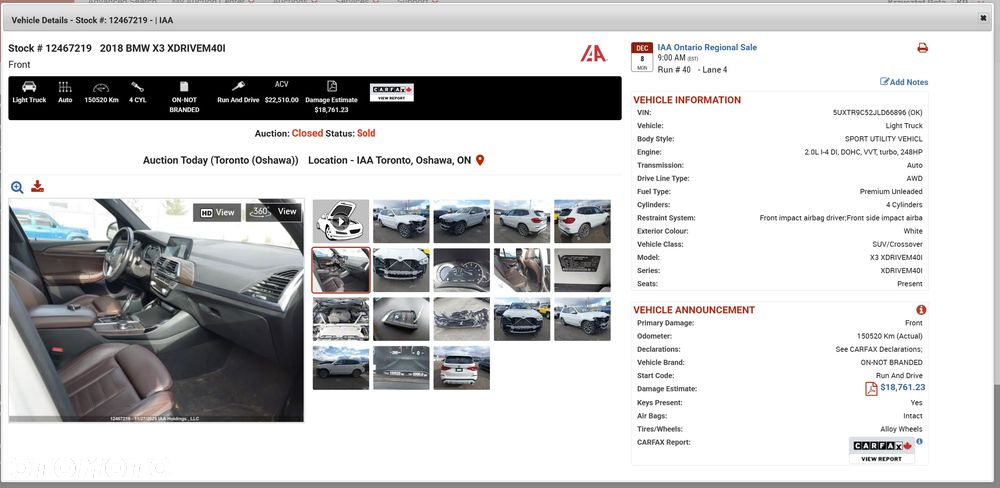Open CARFAX report in black info bar
This screenshot has height=488, width=1000.
click(x=392, y=92)
